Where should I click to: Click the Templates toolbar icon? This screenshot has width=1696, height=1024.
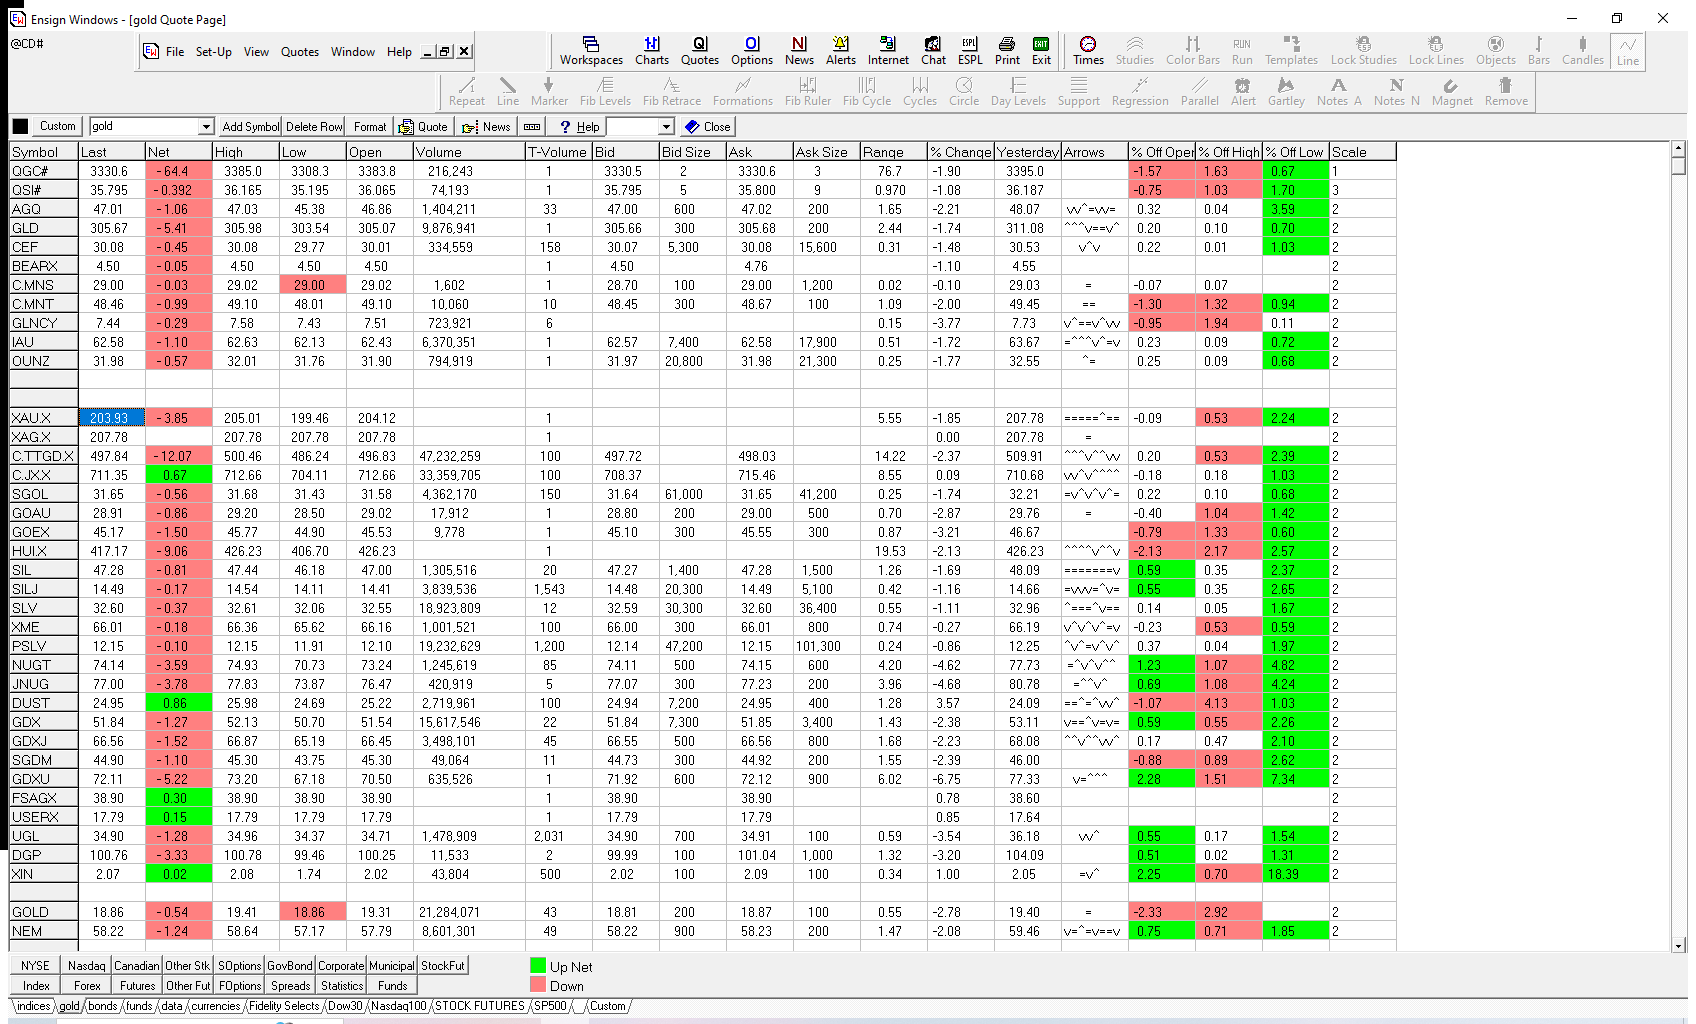(1291, 51)
